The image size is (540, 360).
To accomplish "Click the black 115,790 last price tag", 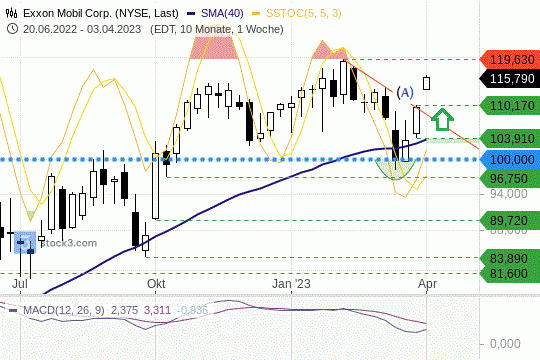I will click(x=510, y=79).
